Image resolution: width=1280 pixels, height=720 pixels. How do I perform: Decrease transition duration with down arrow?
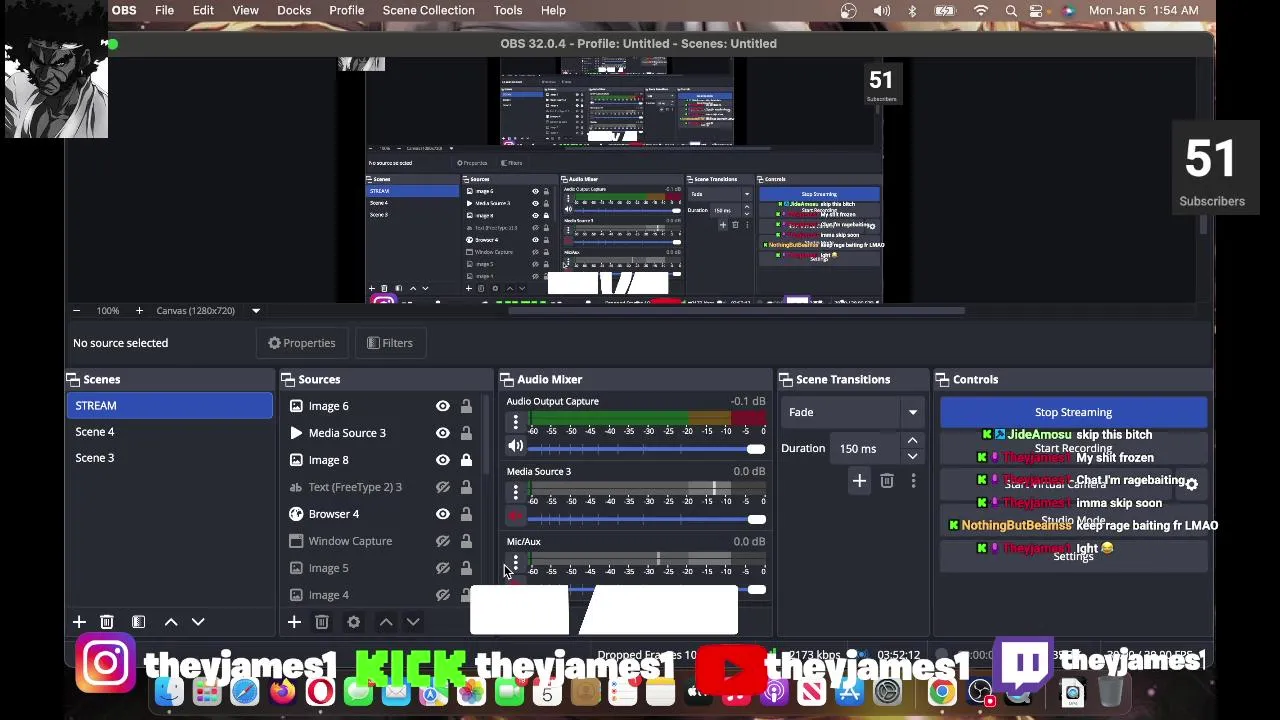click(x=912, y=456)
